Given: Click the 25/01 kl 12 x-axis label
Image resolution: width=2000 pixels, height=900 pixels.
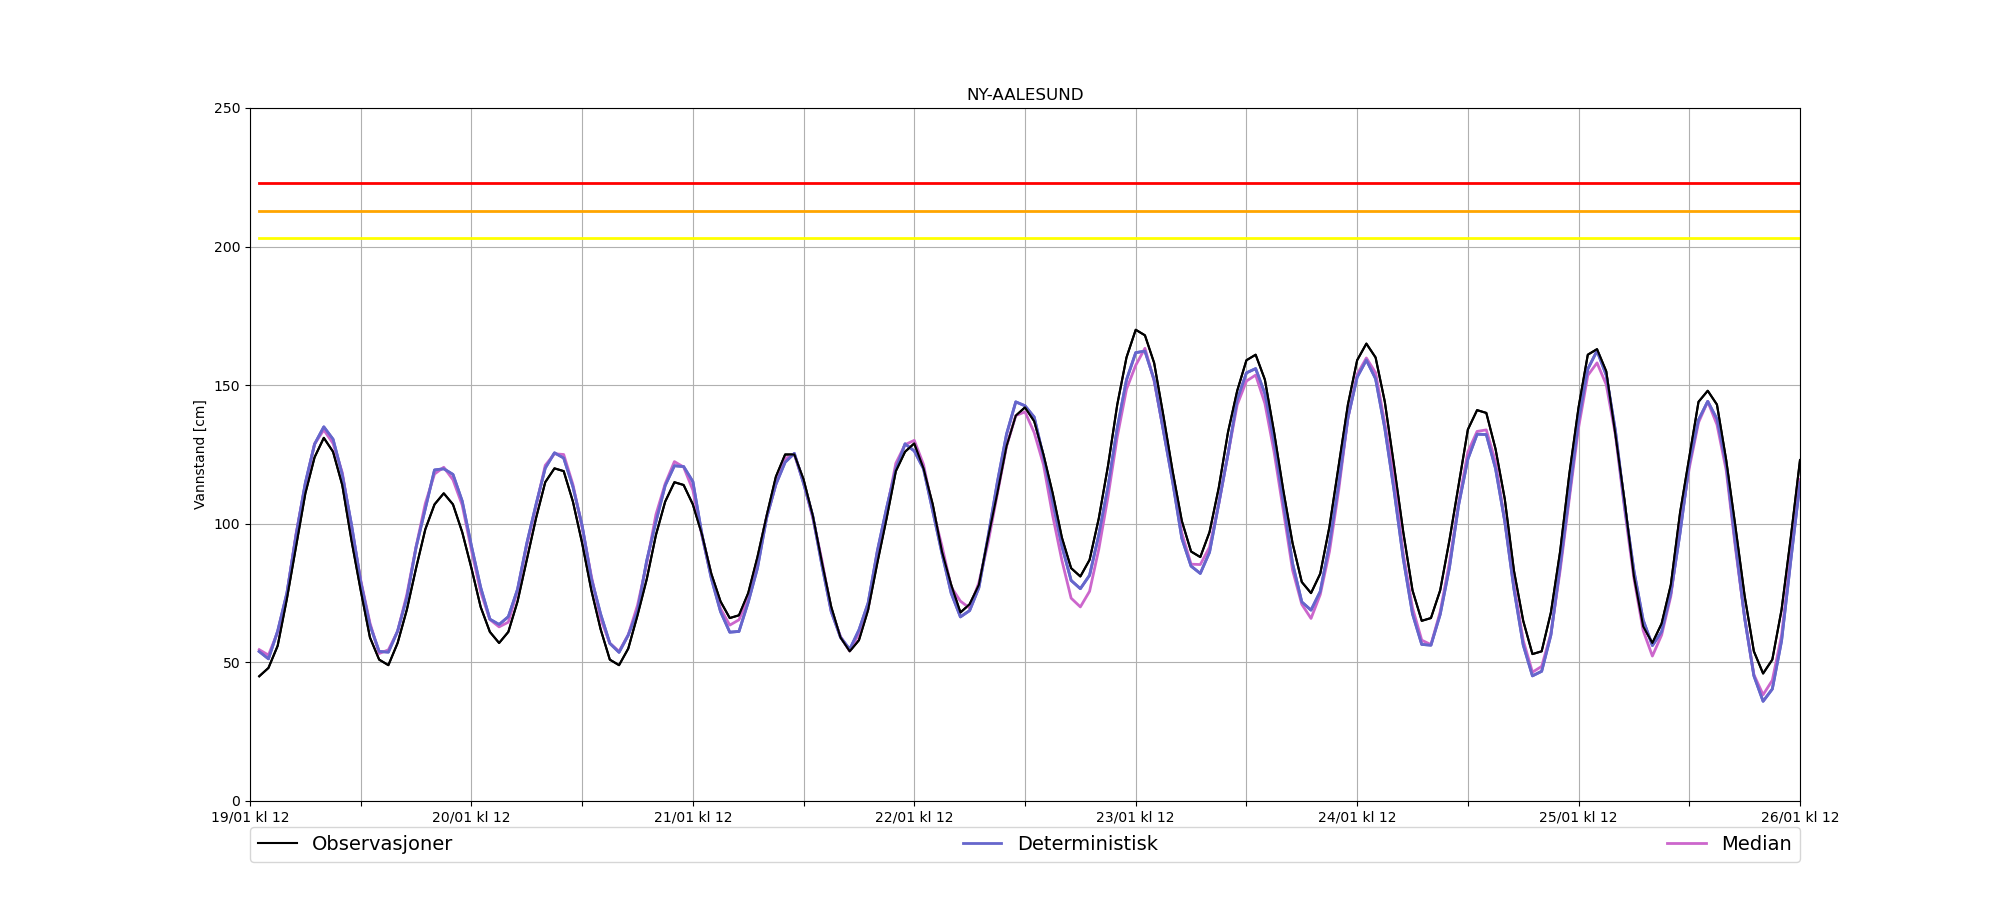Looking at the screenshot, I should coord(1578,818).
